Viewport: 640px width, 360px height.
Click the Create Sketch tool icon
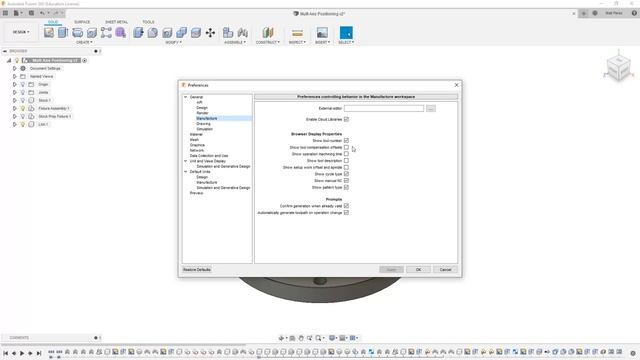pyautogui.click(x=49, y=32)
